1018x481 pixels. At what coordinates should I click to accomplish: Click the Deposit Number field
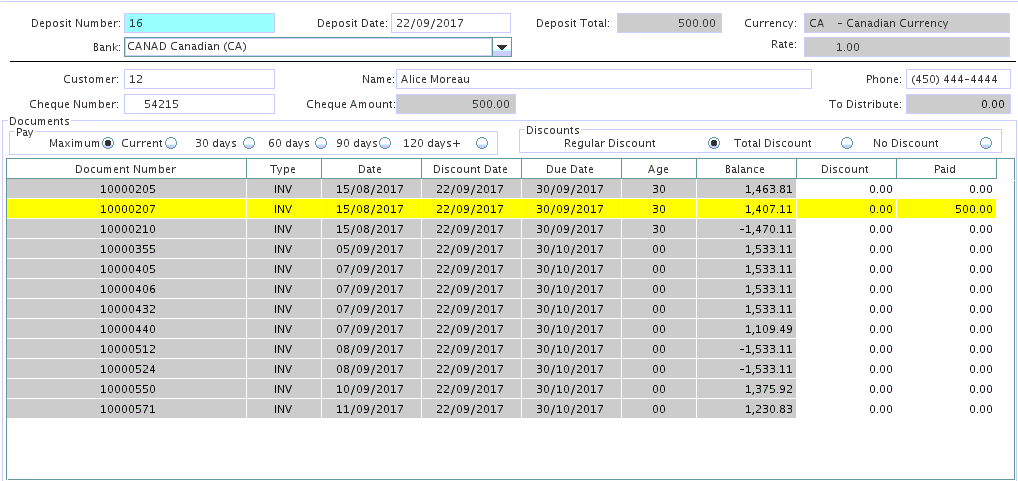198,23
